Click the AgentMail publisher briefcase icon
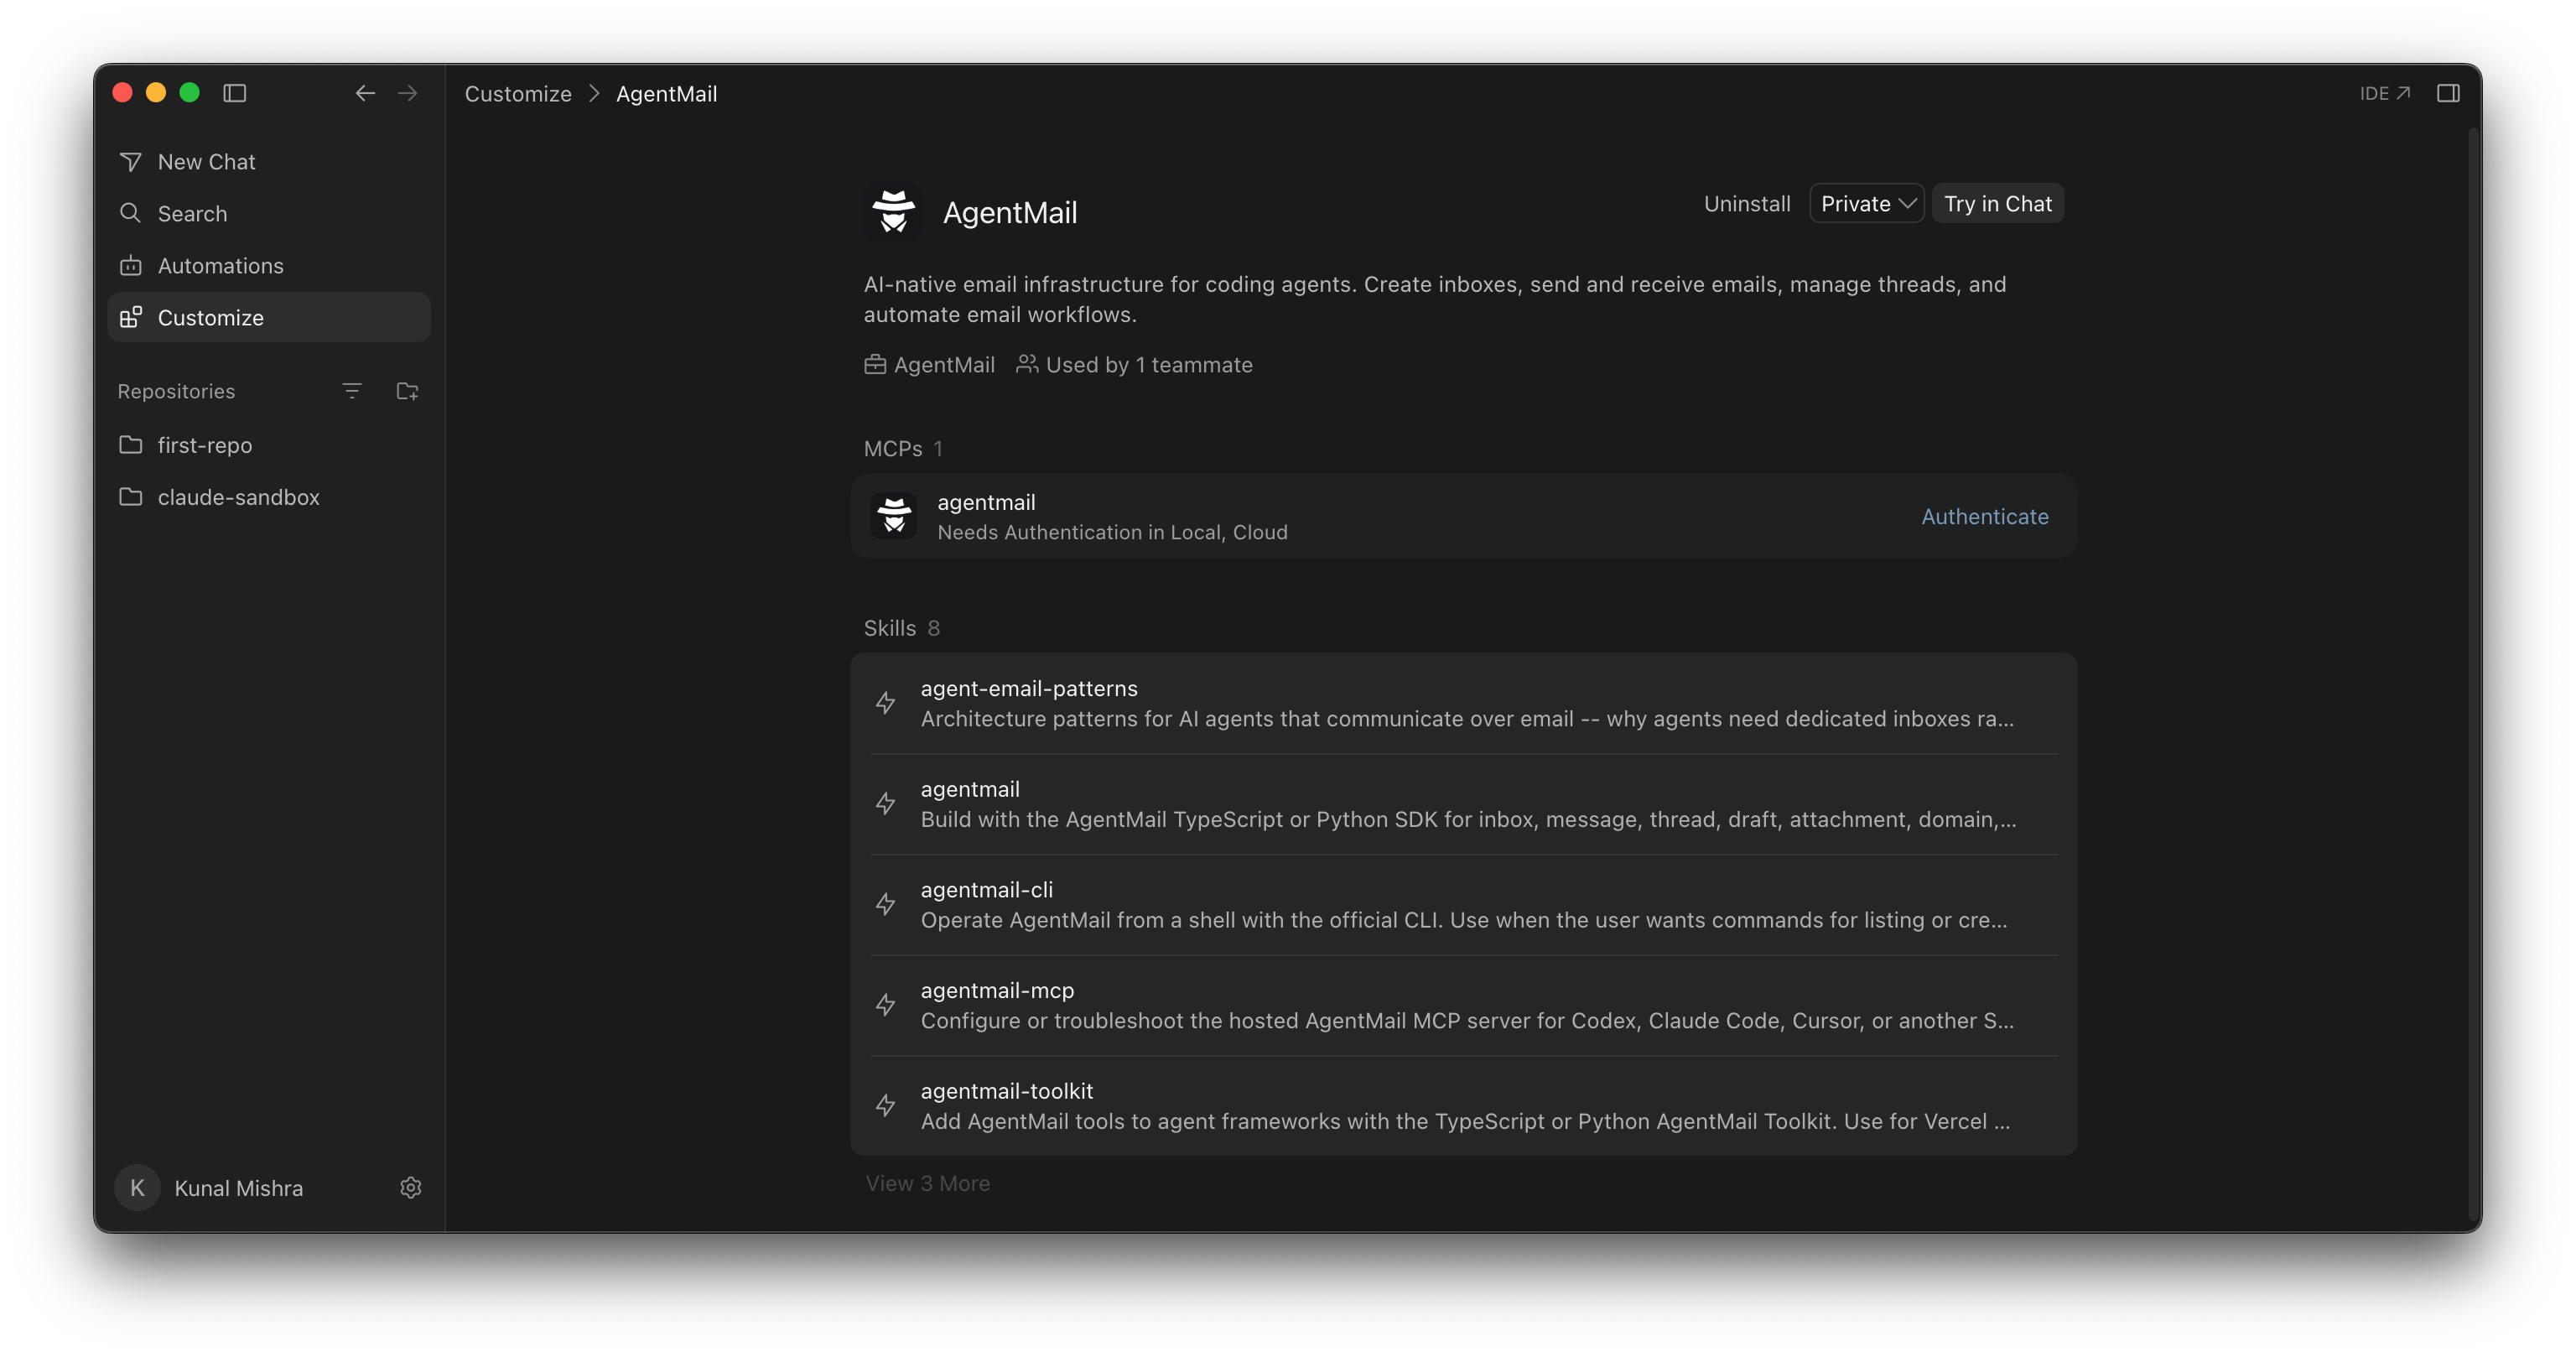This screenshot has width=2576, height=1357. pyautogui.click(x=875, y=365)
